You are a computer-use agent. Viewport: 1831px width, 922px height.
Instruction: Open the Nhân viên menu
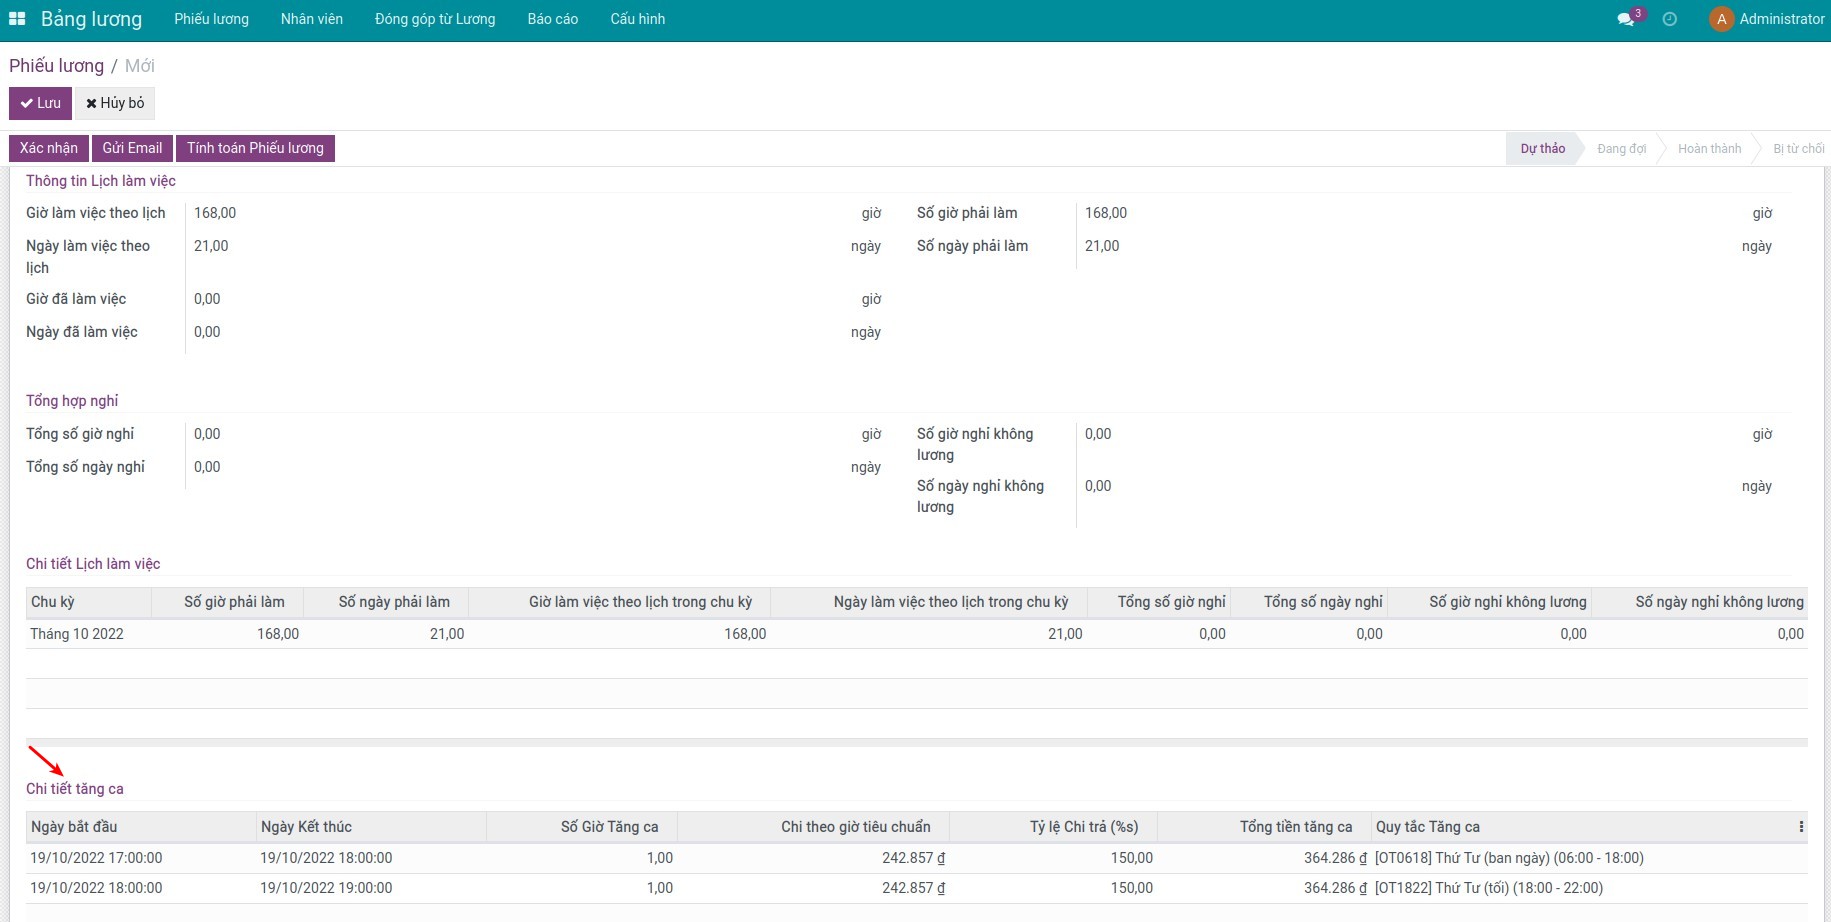coord(311,19)
